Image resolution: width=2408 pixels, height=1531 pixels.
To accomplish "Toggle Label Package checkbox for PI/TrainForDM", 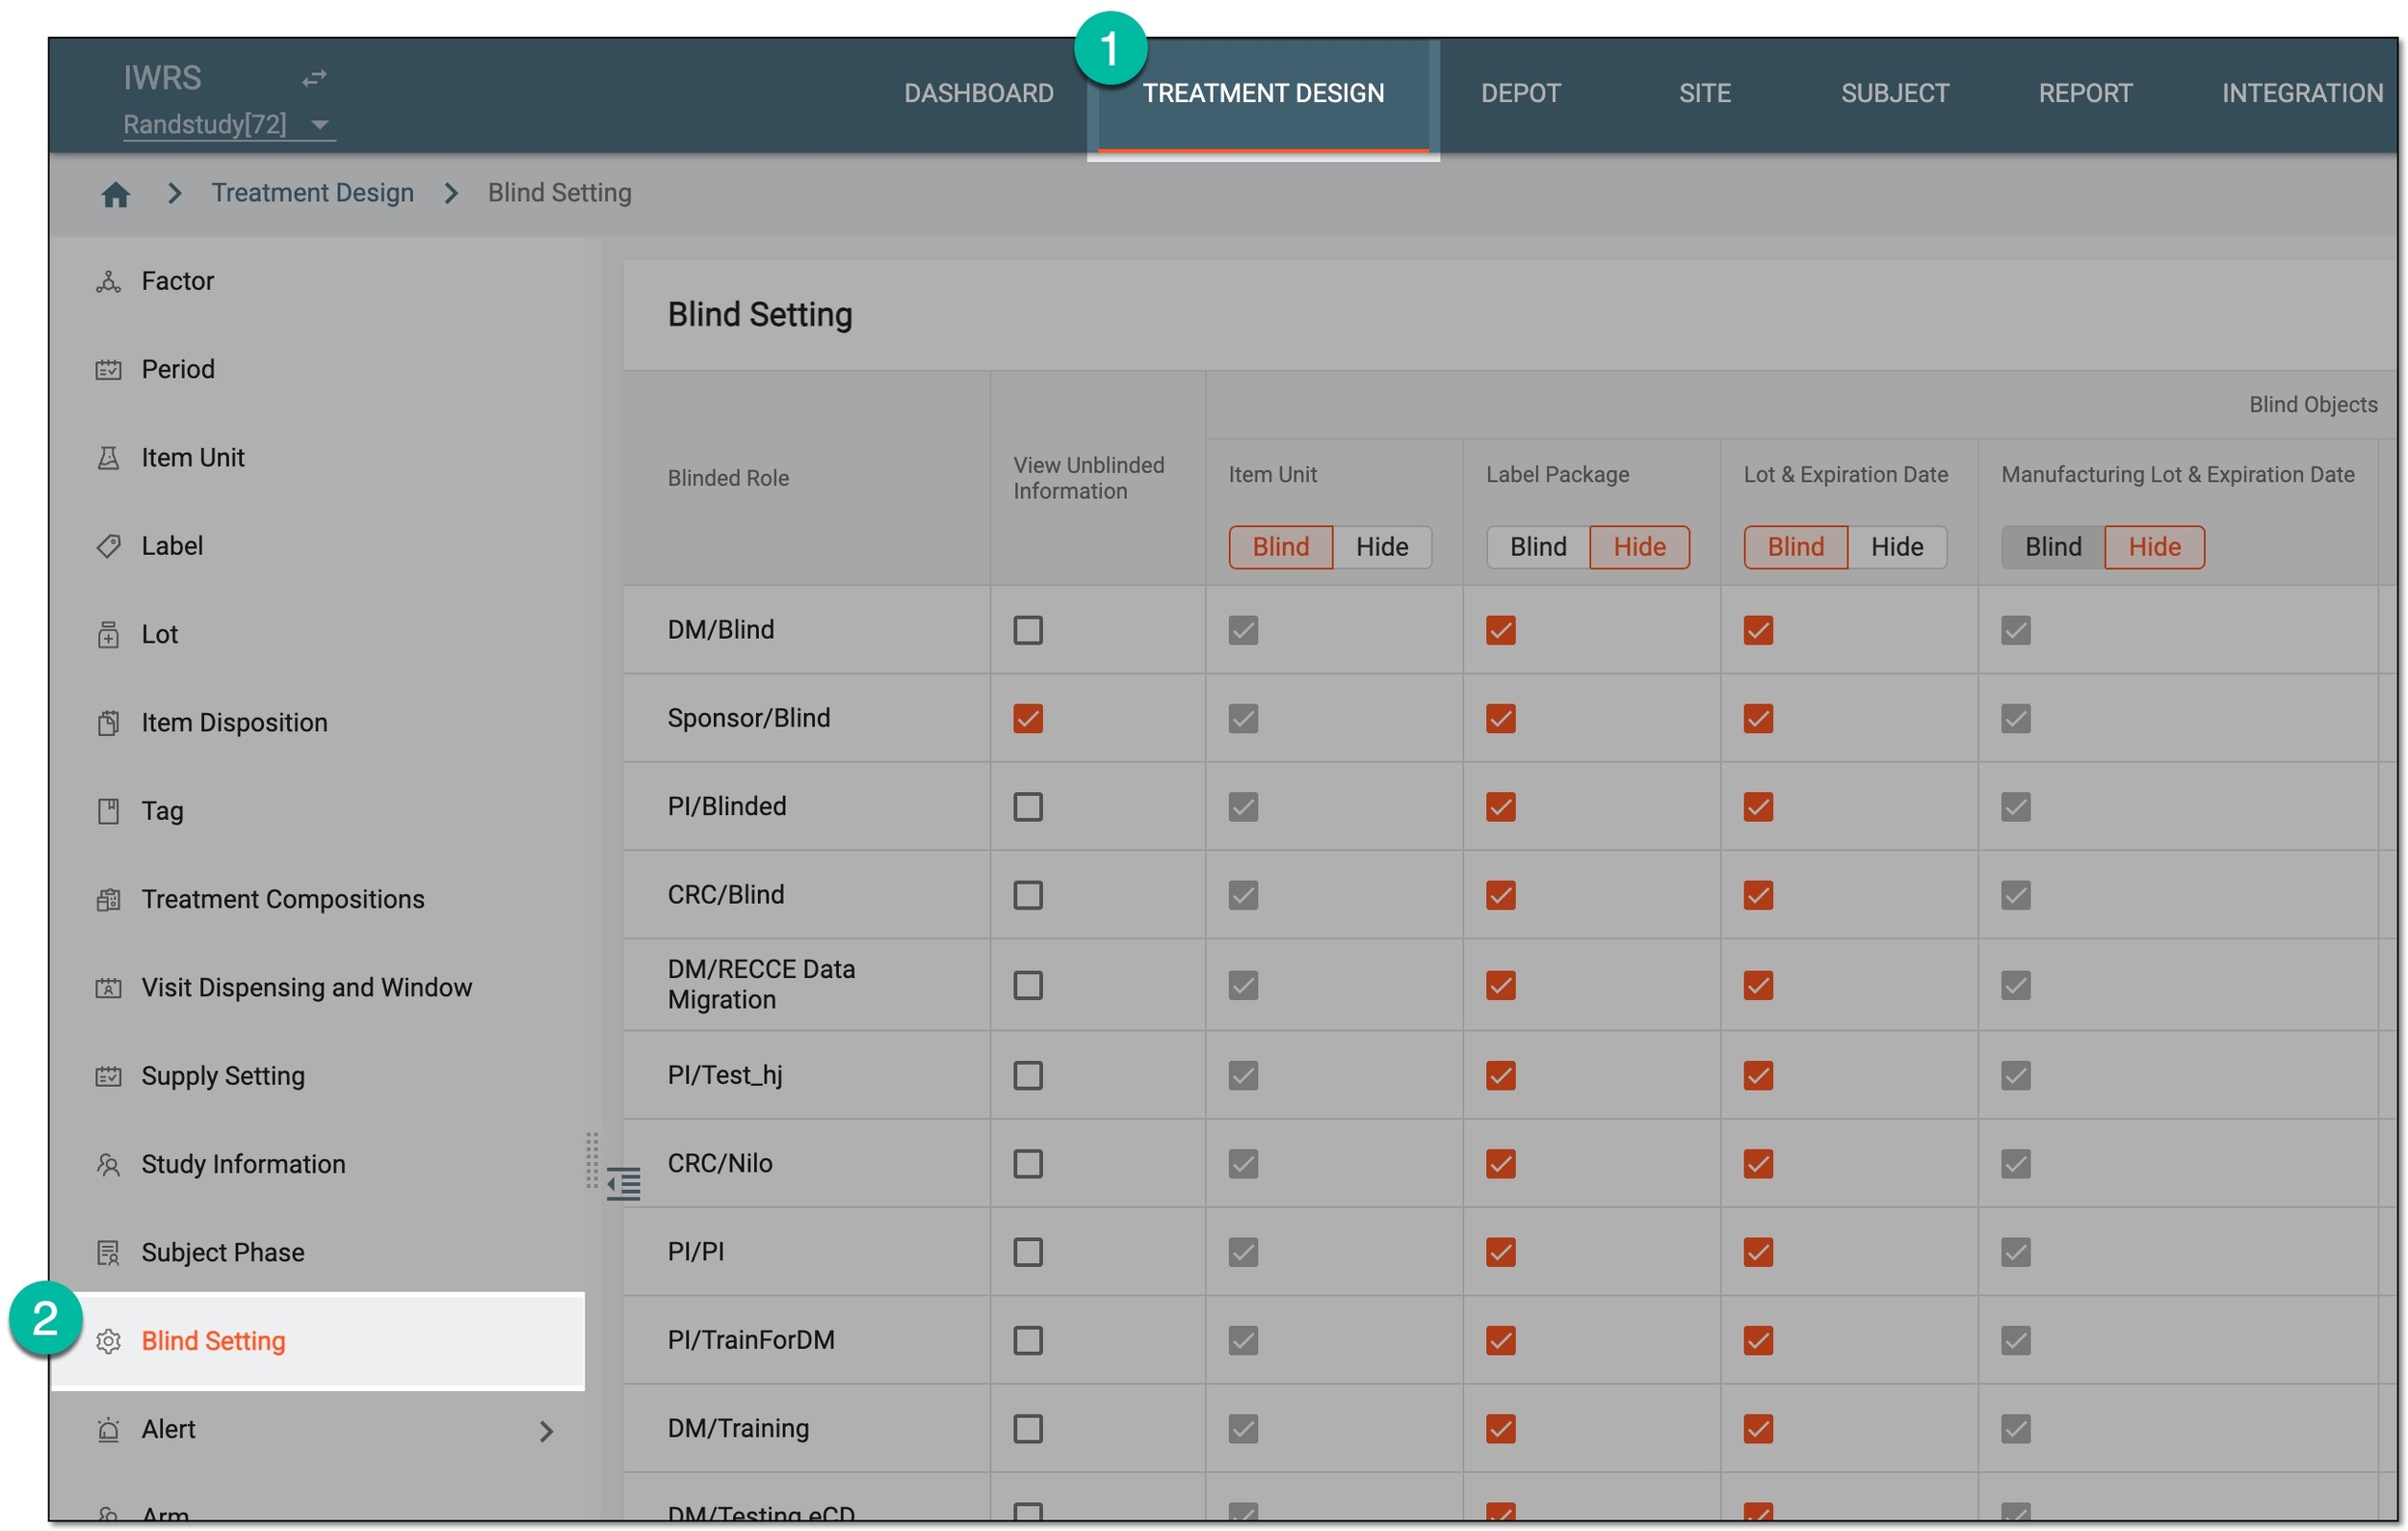I will pos(1501,1340).
